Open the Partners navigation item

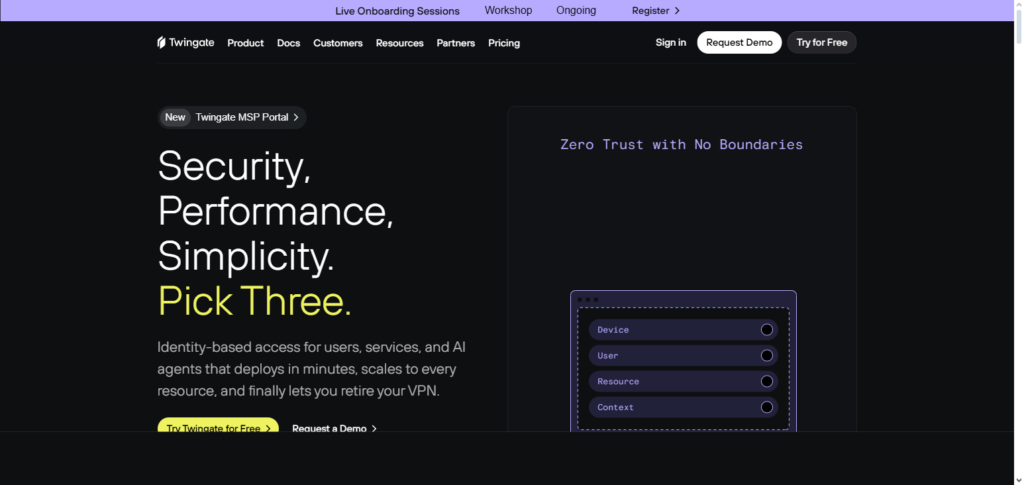[x=455, y=43]
